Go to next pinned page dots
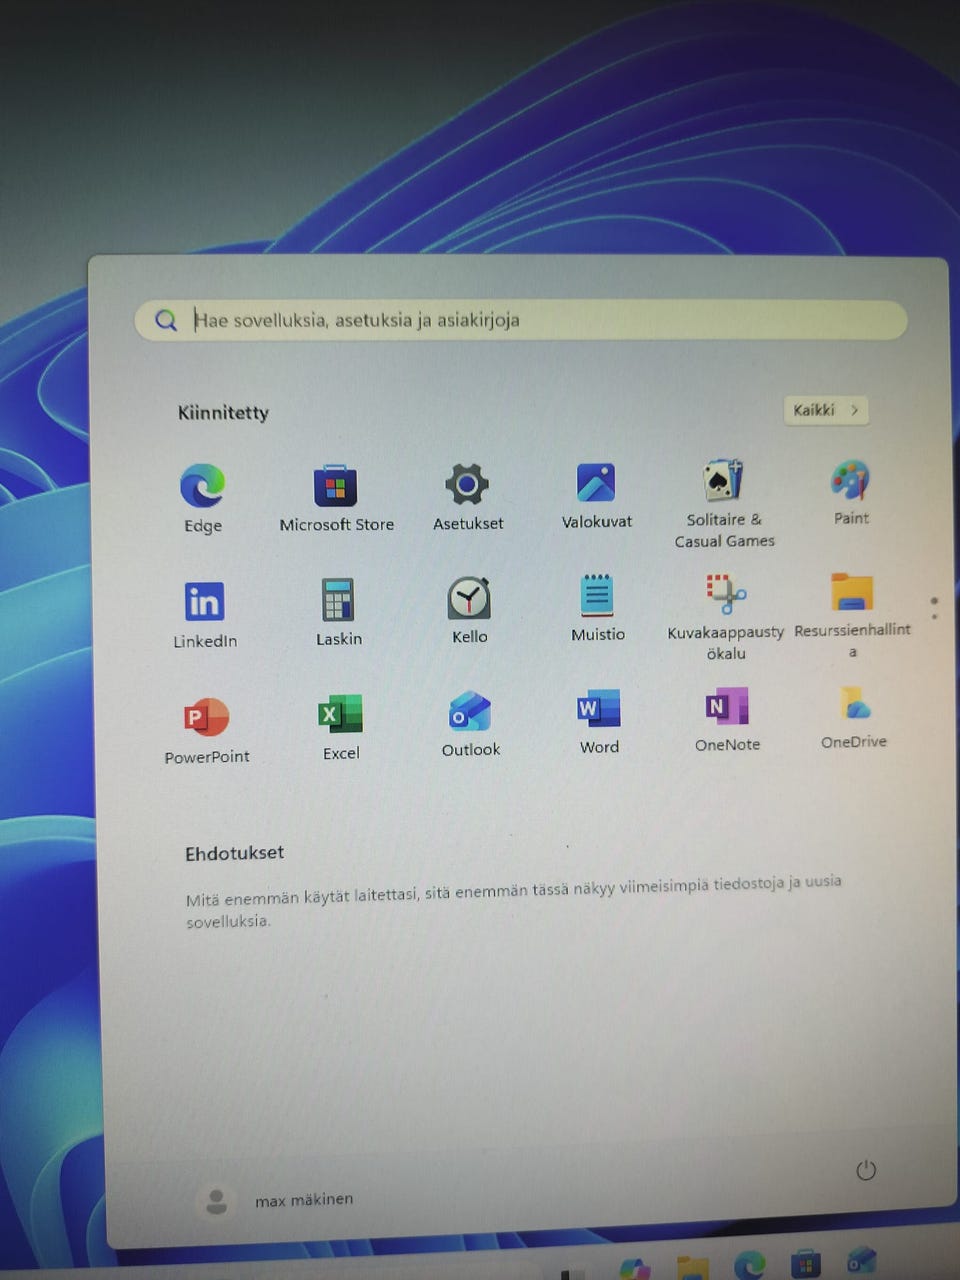 (x=934, y=608)
